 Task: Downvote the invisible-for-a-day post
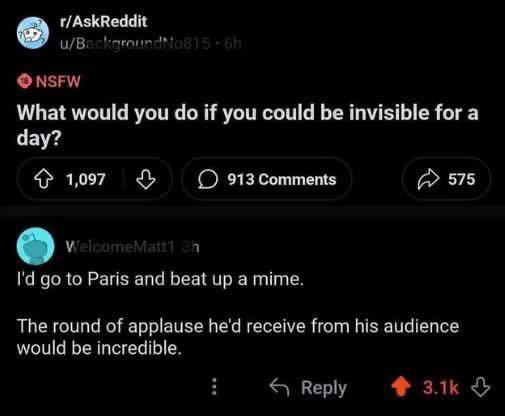point(146,179)
